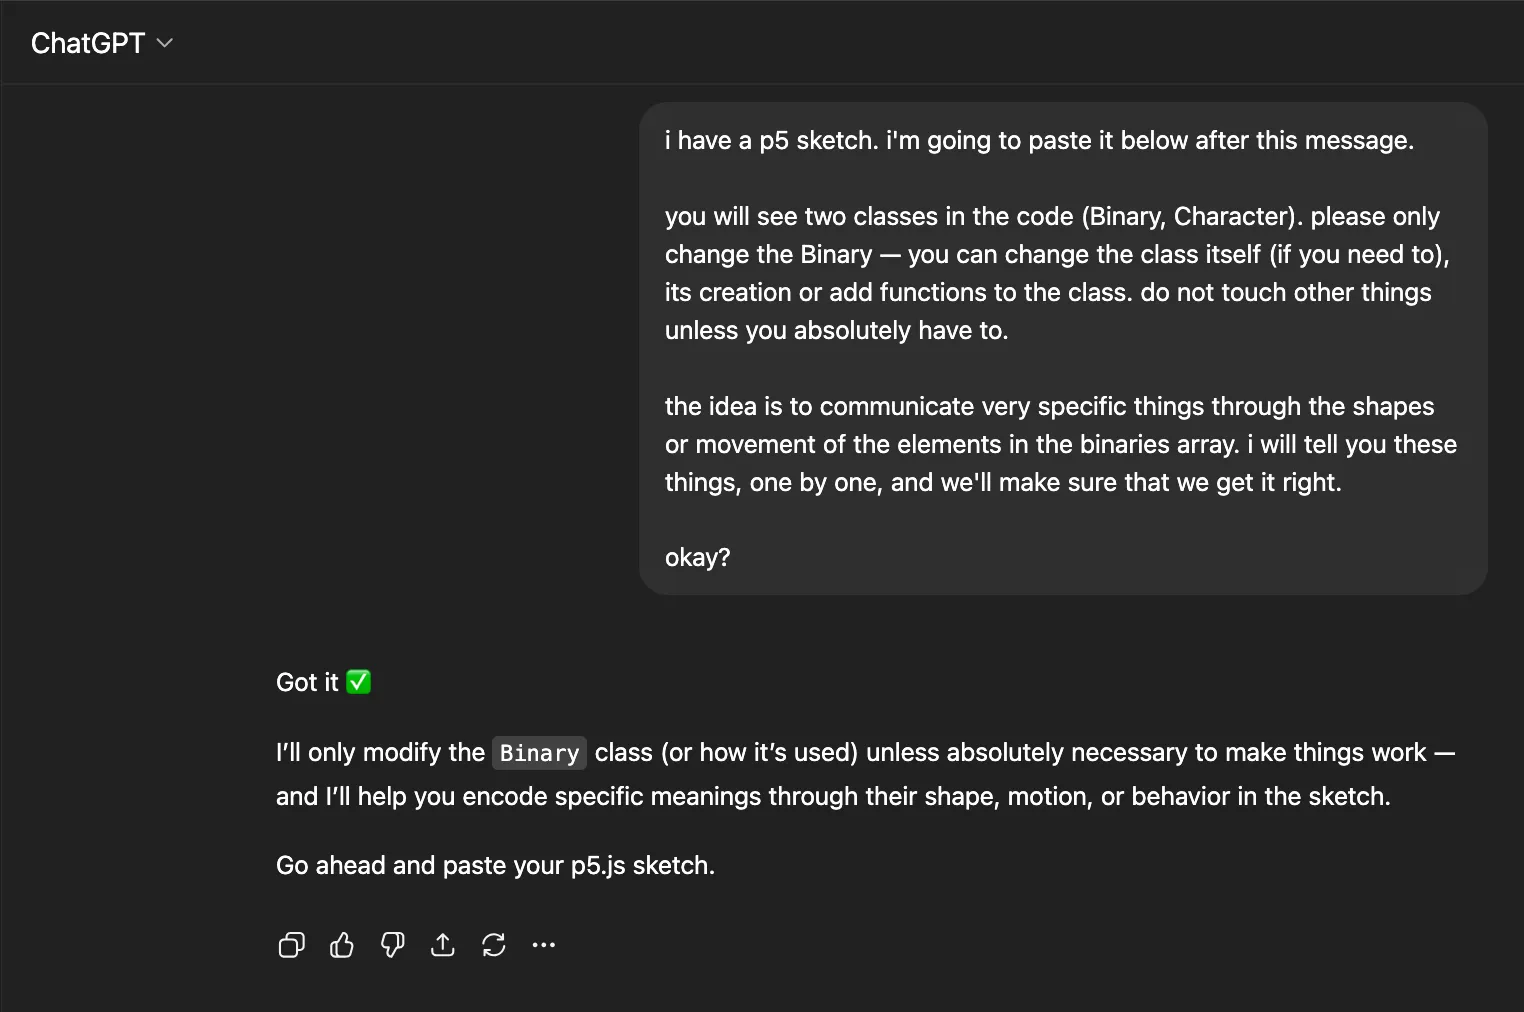Click the reply sentence "I'll only modify the"
This screenshot has width=1524, height=1012.
(380, 753)
